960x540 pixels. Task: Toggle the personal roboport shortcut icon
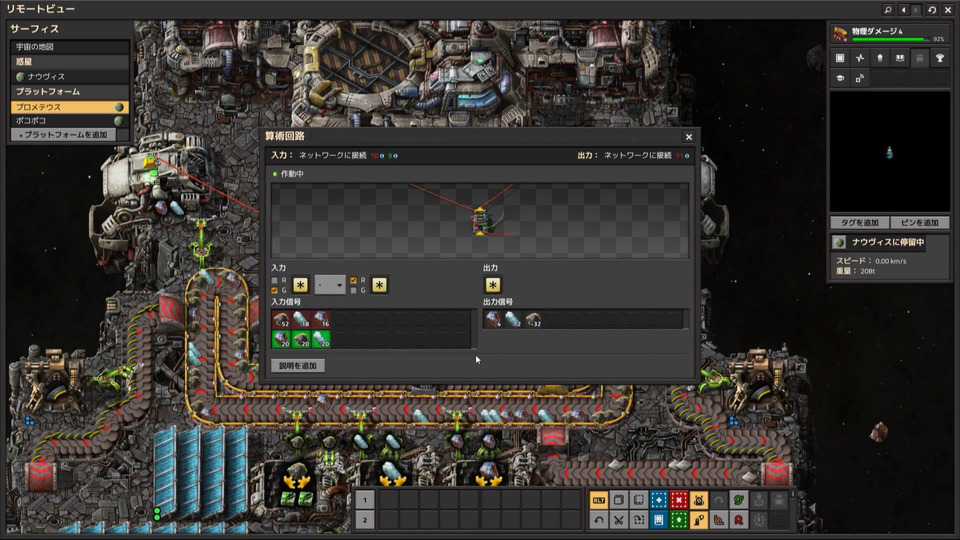(x=699, y=500)
